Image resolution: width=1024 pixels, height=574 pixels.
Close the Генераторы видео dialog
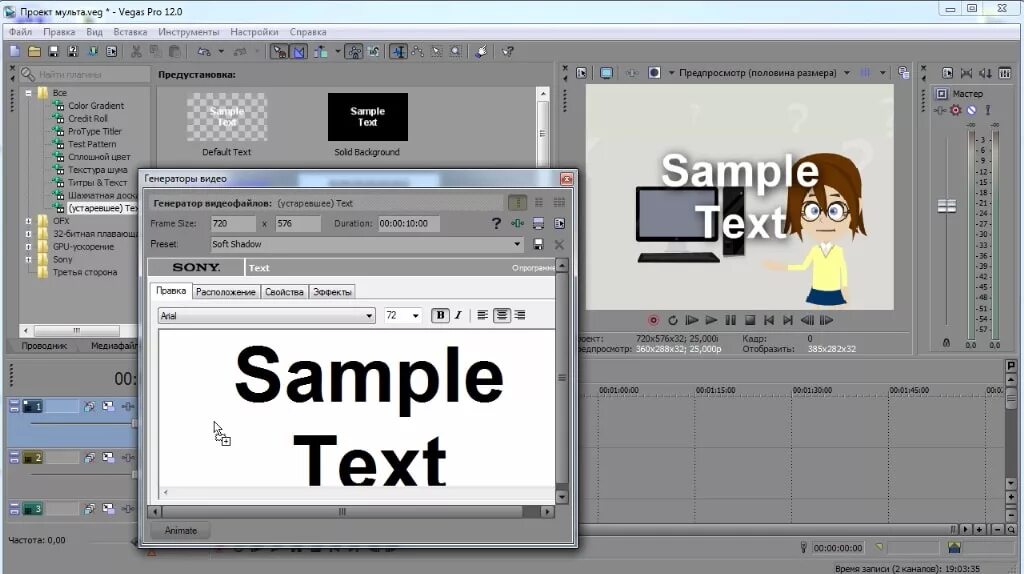click(x=566, y=179)
